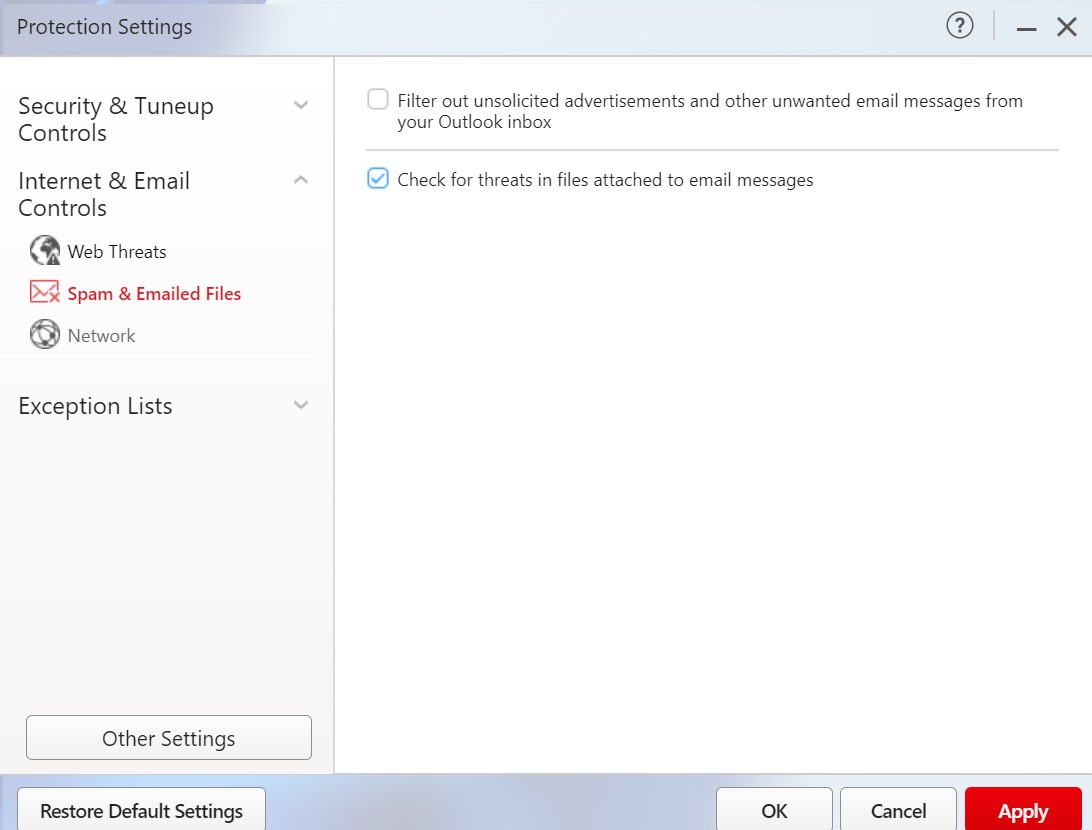Expand Security & Tuneup Controls chevron

tap(301, 105)
